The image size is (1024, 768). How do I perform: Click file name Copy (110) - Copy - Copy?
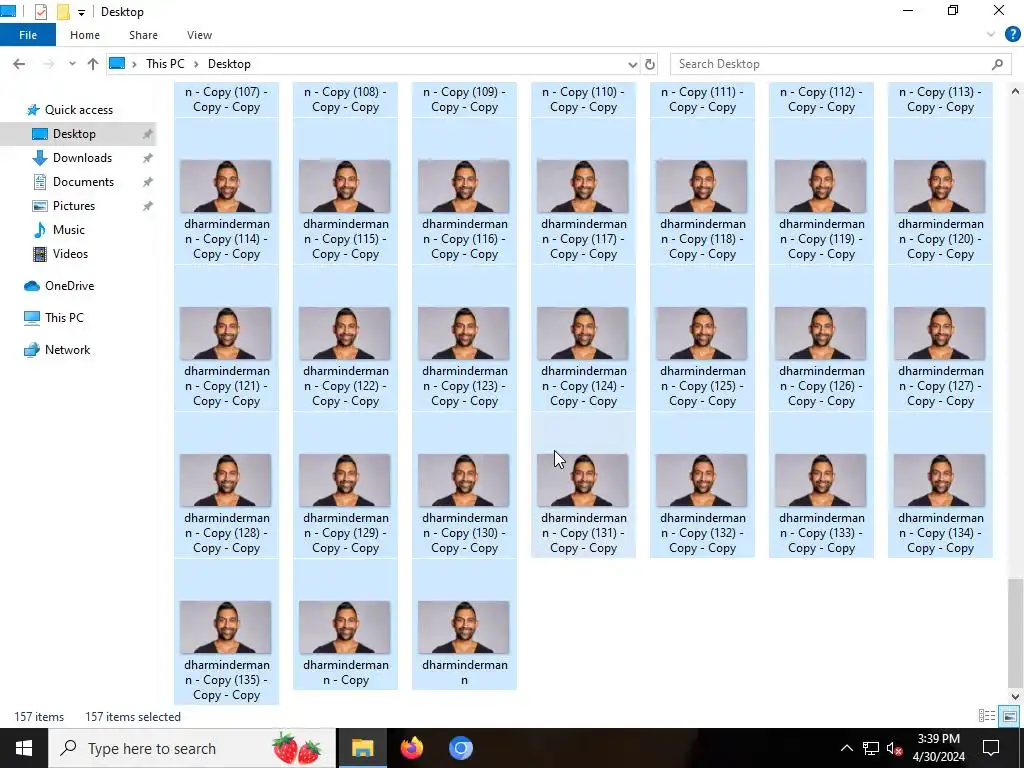click(x=583, y=99)
